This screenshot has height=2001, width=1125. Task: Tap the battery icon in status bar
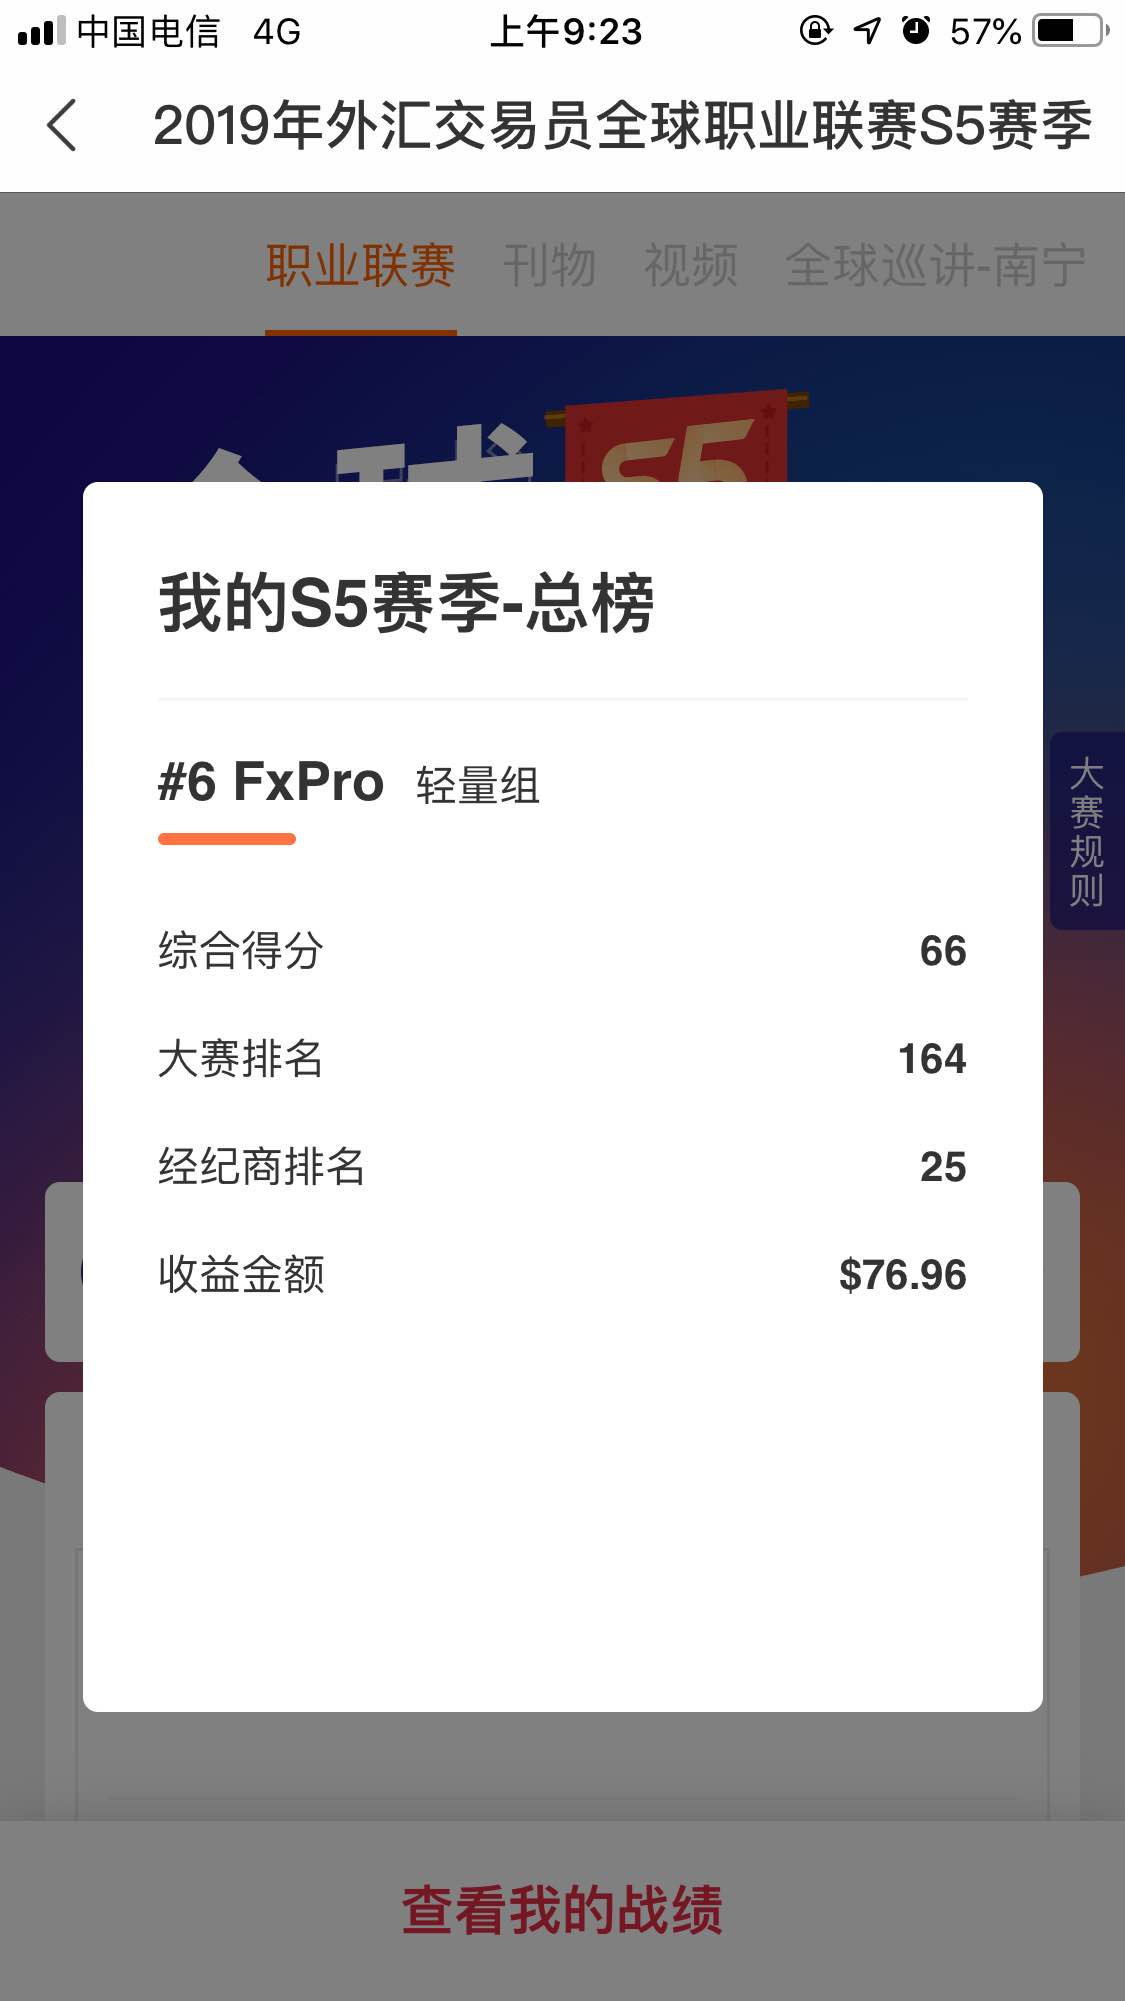(1071, 31)
